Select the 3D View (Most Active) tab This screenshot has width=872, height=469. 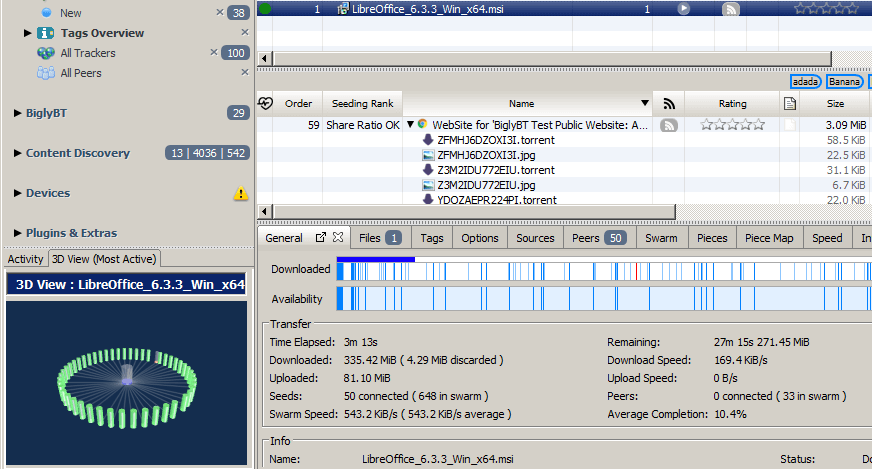click(104, 259)
